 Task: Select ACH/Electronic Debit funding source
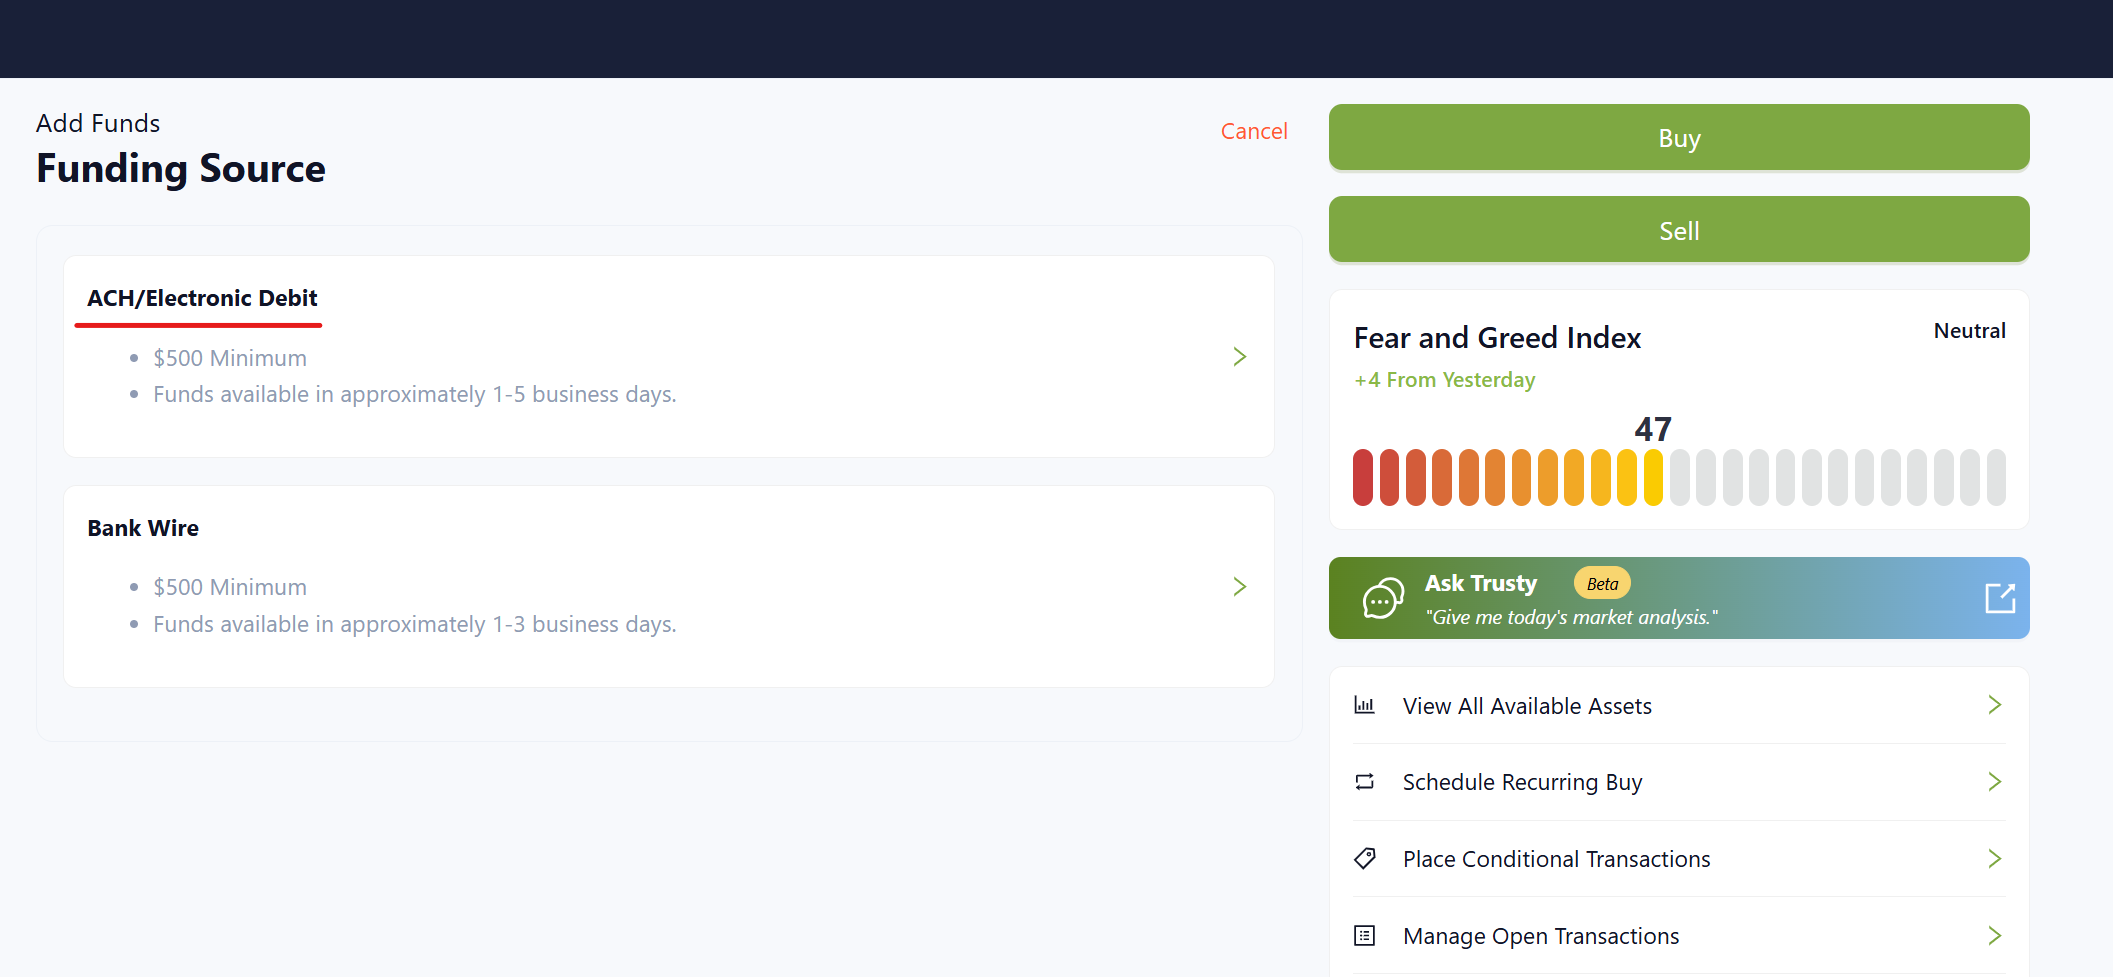[x=202, y=298]
